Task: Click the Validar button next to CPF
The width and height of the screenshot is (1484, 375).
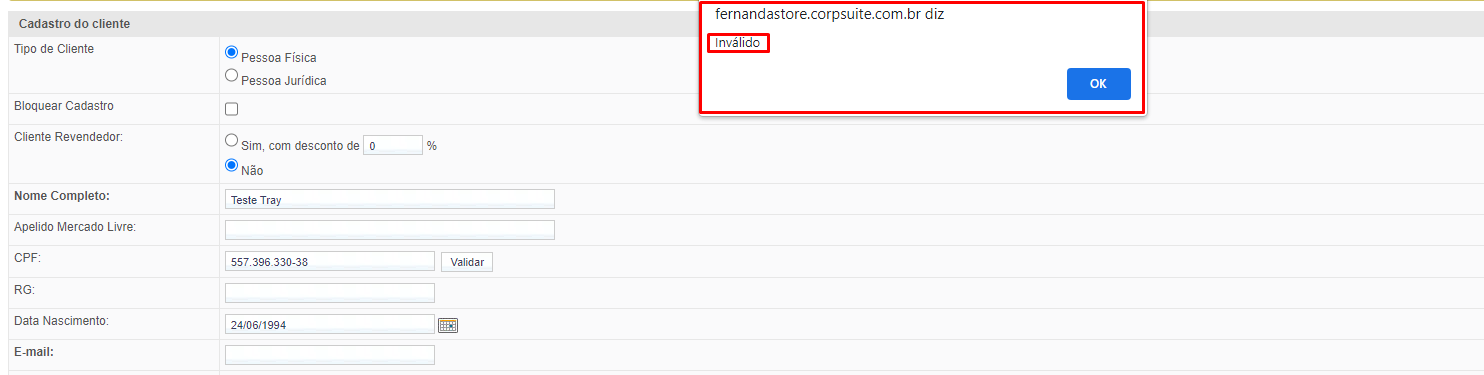Action: (467, 262)
